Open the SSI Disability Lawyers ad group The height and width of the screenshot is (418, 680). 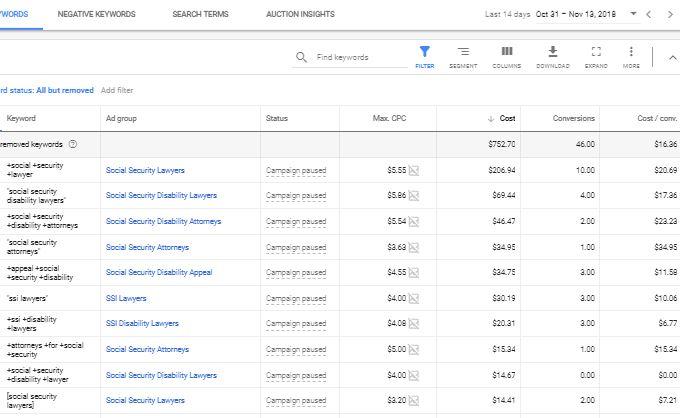click(x=142, y=323)
